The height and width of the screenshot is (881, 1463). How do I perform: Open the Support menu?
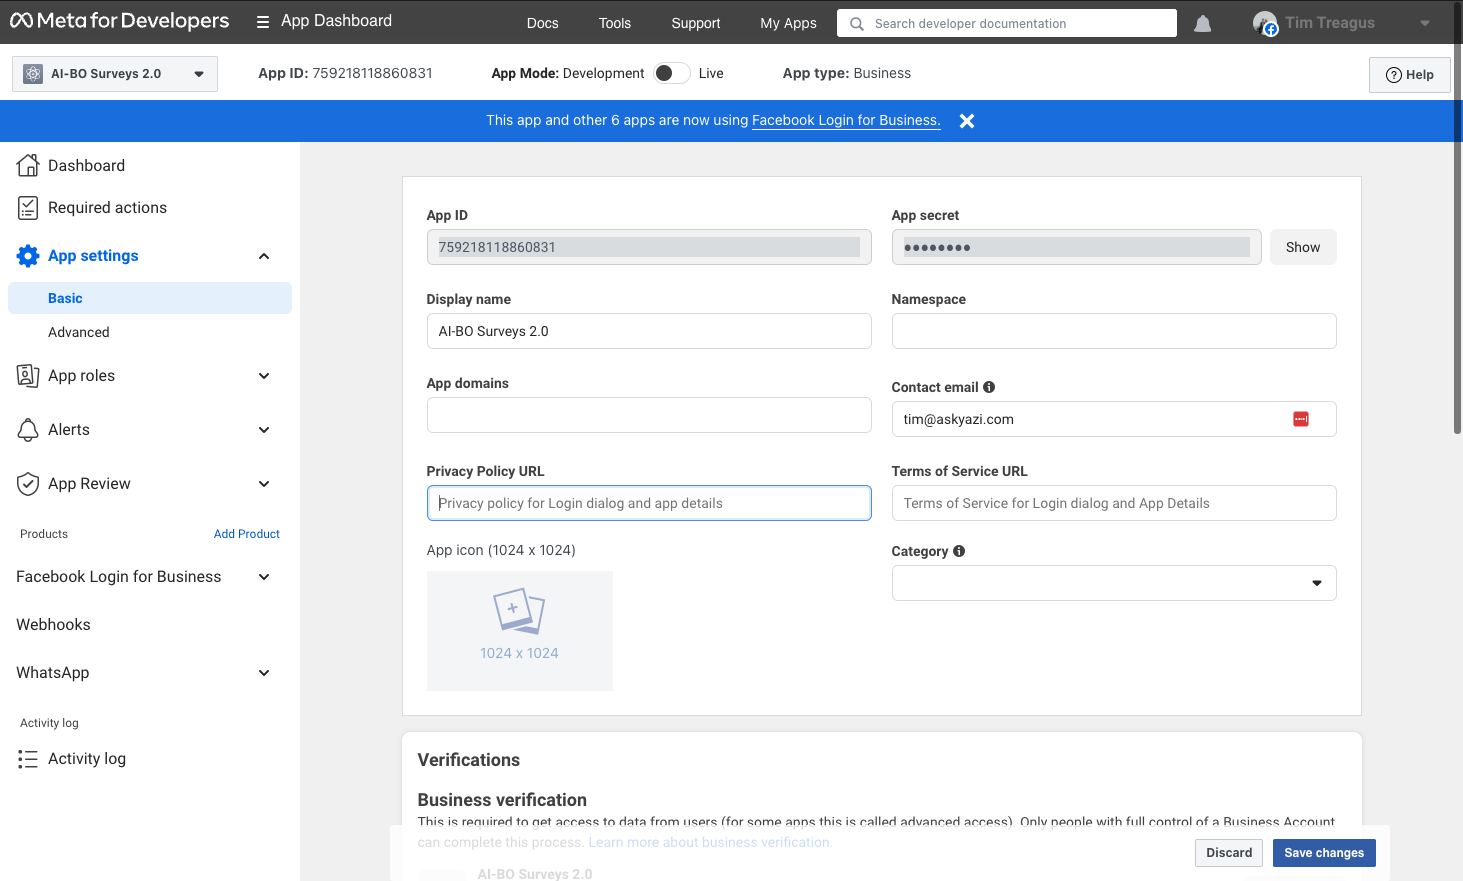tap(696, 23)
